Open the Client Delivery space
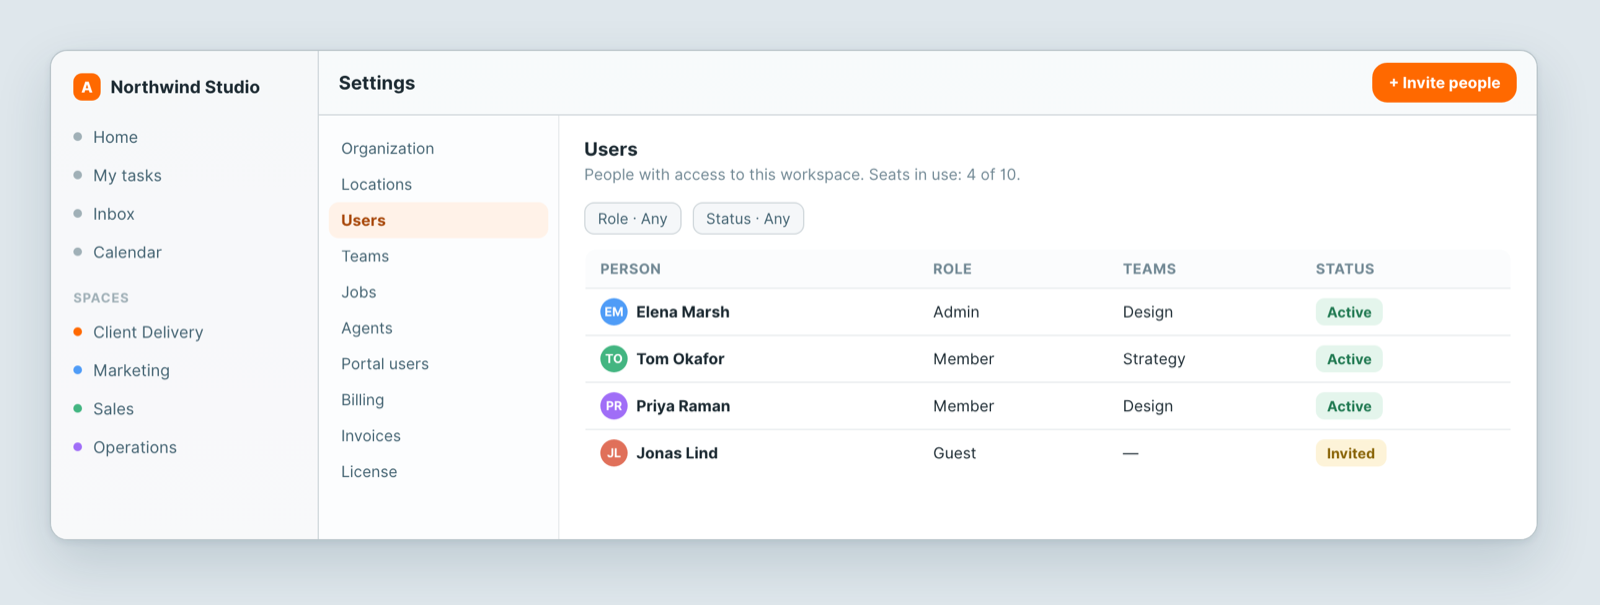 pyautogui.click(x=148, y=332)
